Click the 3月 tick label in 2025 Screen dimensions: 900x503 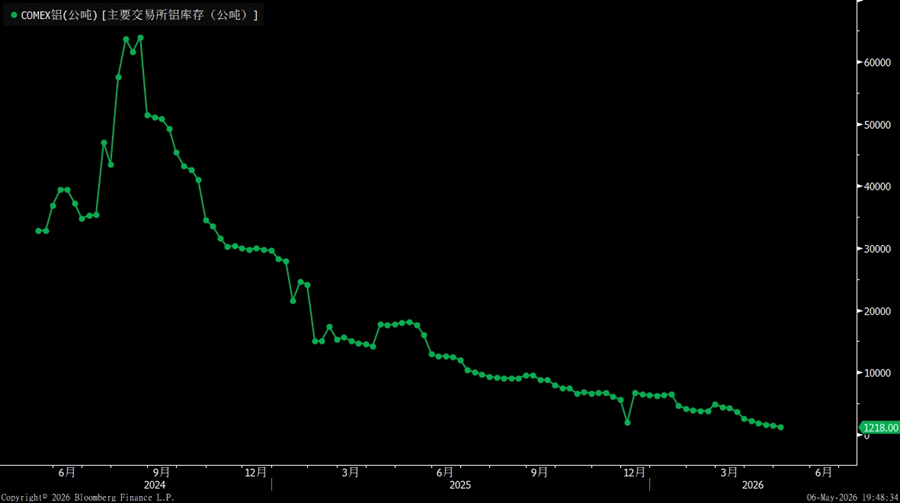pos(350,472)
